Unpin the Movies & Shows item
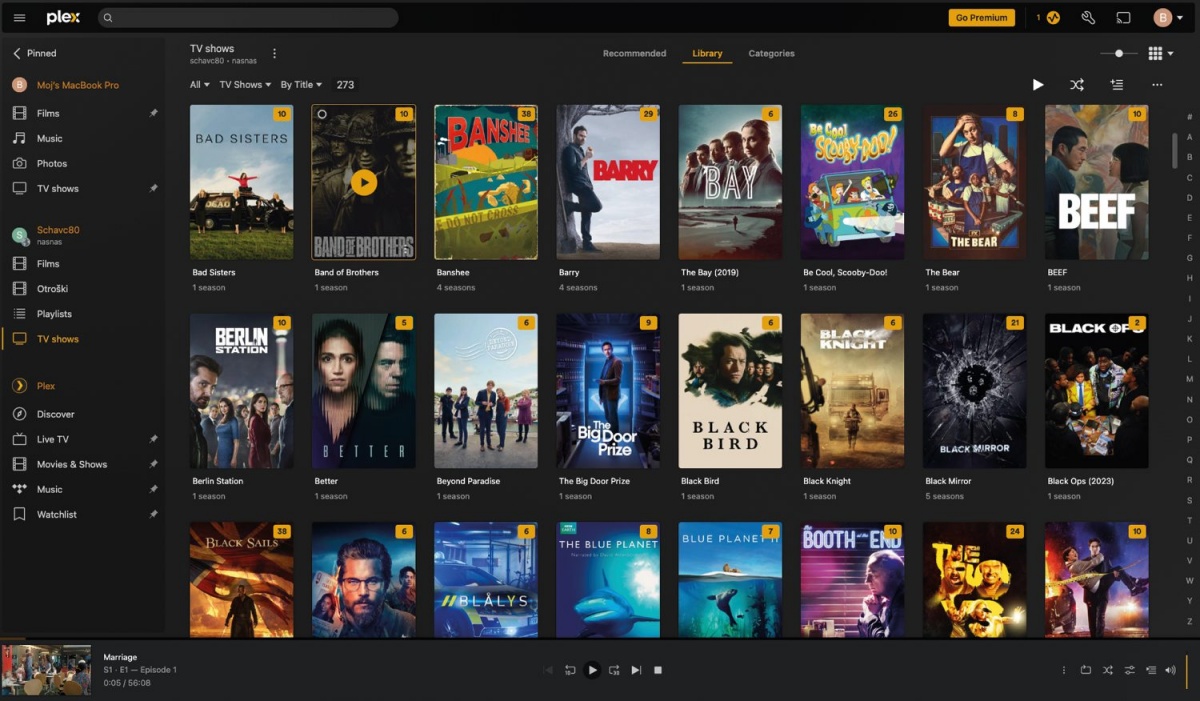 (153, 464)
